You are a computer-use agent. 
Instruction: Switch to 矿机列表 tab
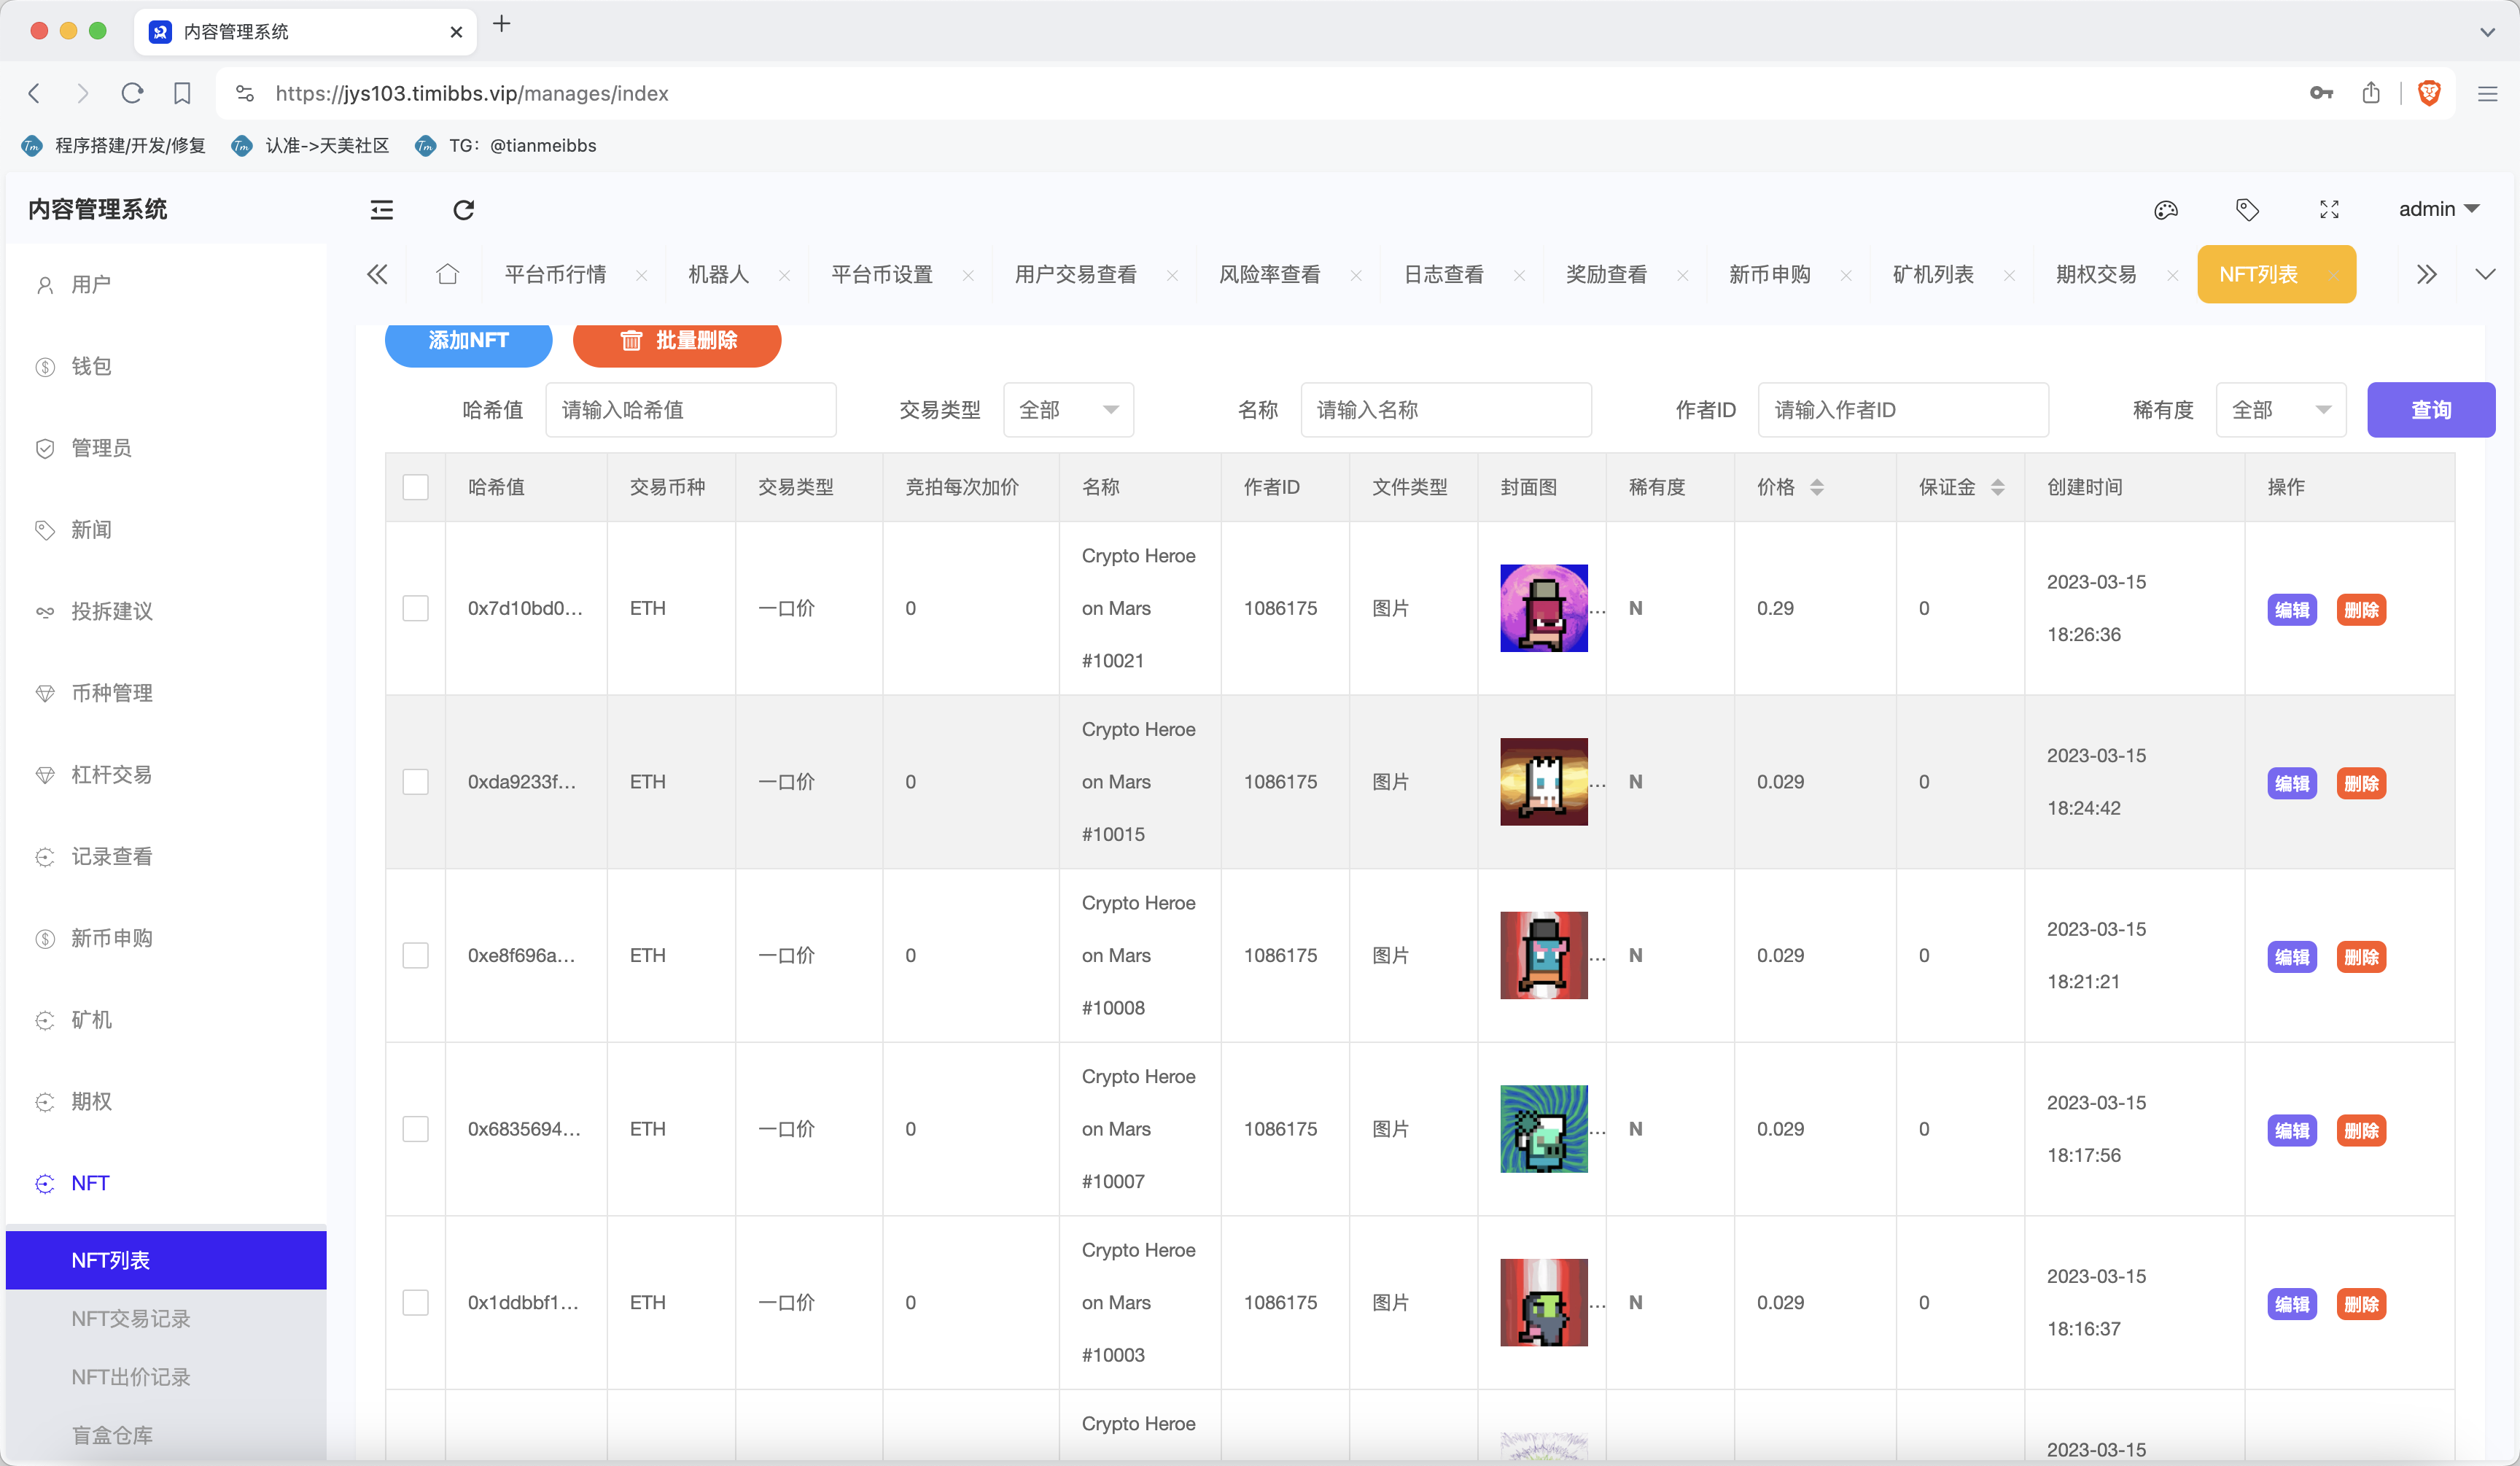pyautogui.click(x=1932, y=275)
